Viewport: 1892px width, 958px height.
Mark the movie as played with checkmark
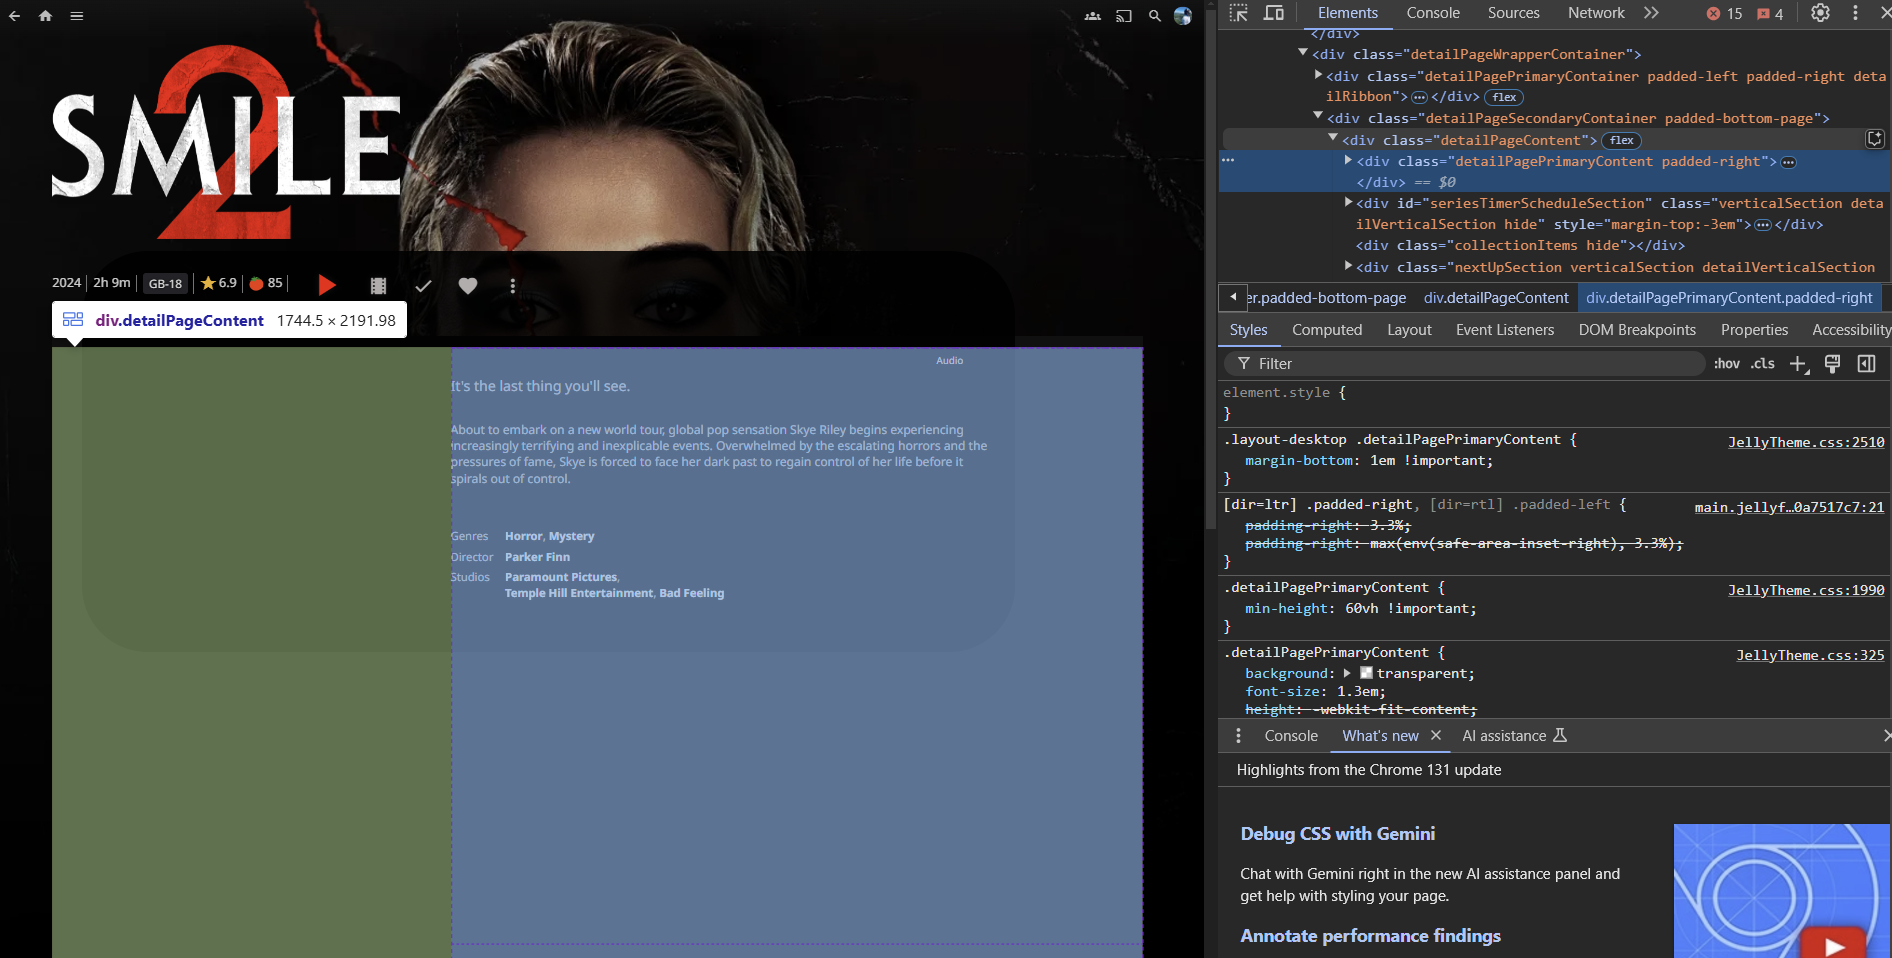pyautogui.click(x=423, y=286)
